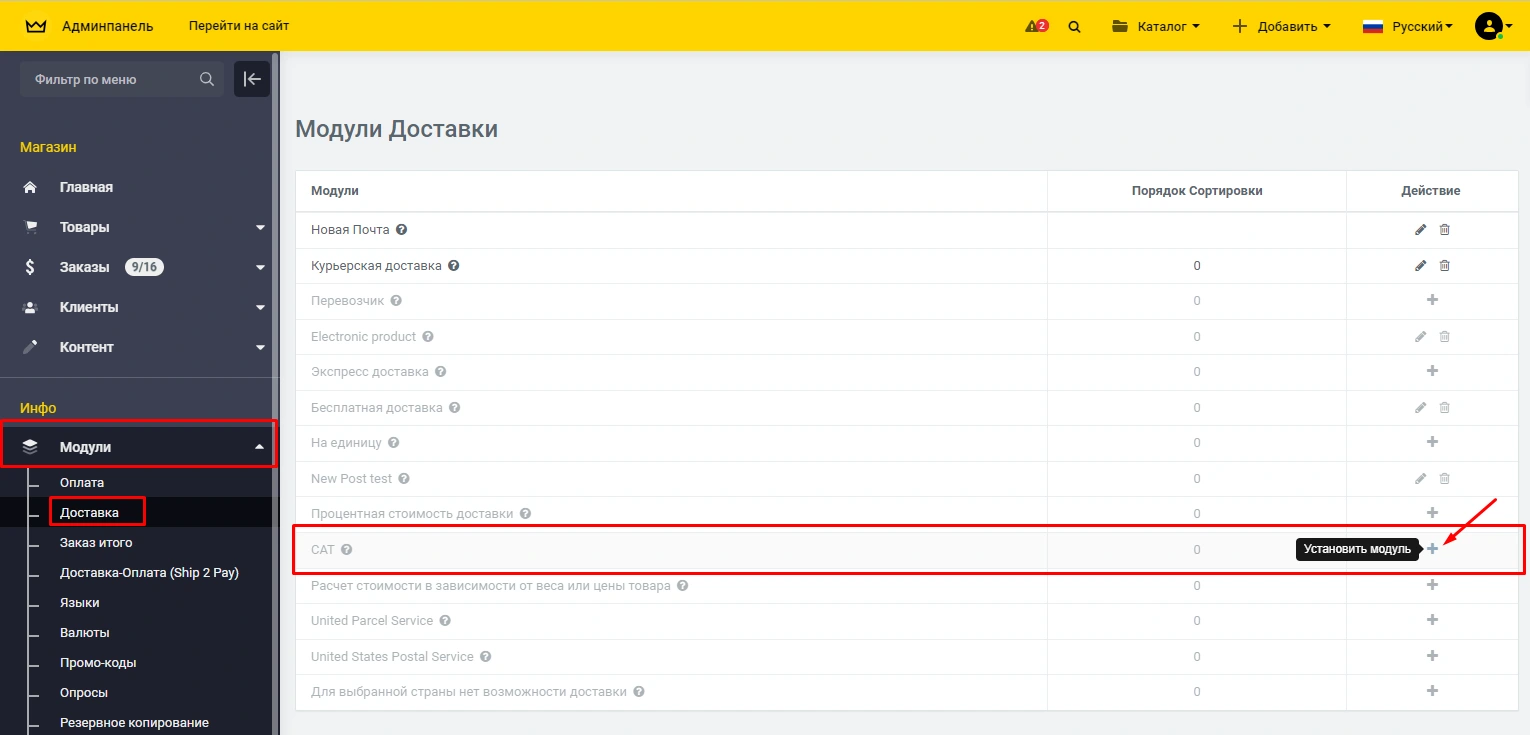Viewport: 1530px width, 735px height.
Task: Open the Оплата submenu item
Action: pyautogui.click(x=82, y=483)
